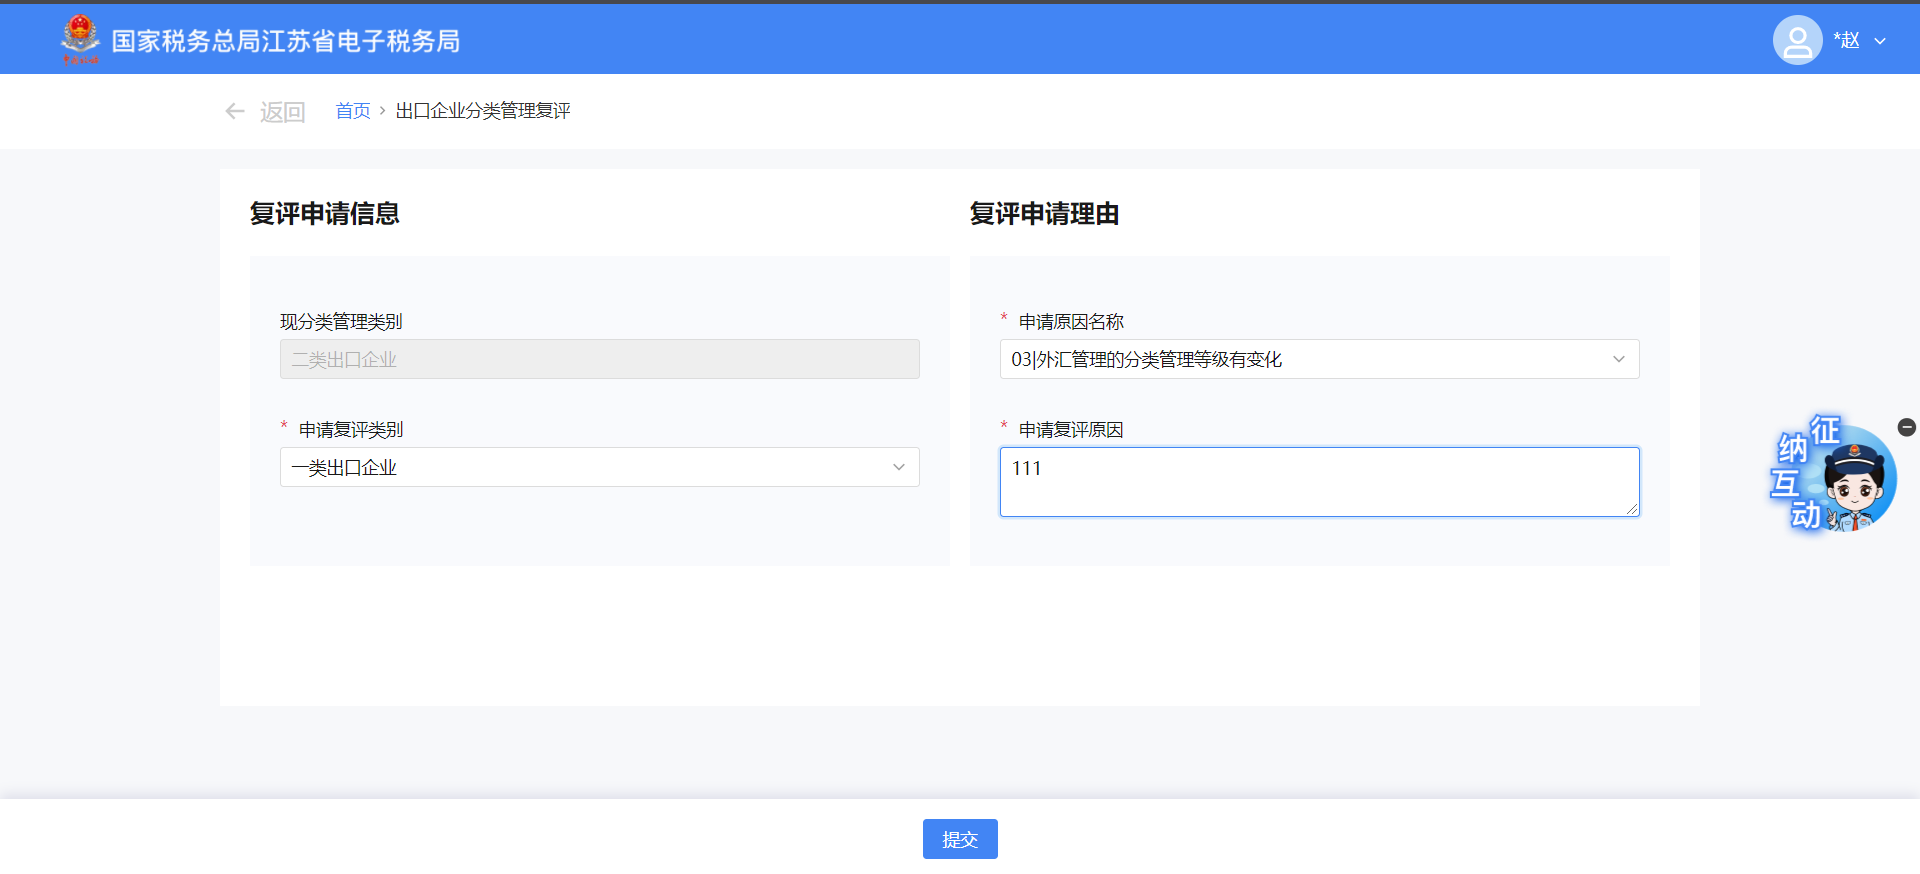
Task: Click the text area resize handle
Action: [x=1632, y=509]
